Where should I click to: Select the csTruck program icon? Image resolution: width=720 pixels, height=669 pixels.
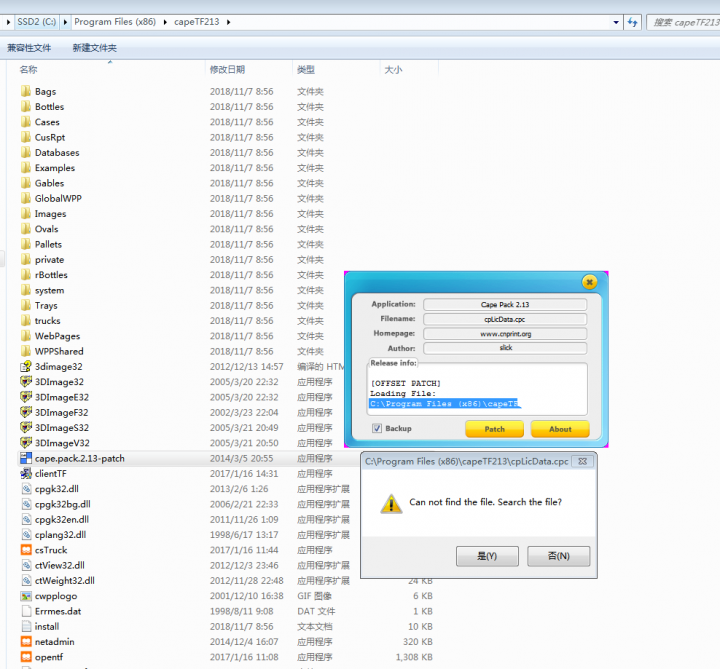pyautogui.click(x=26, y=550)
